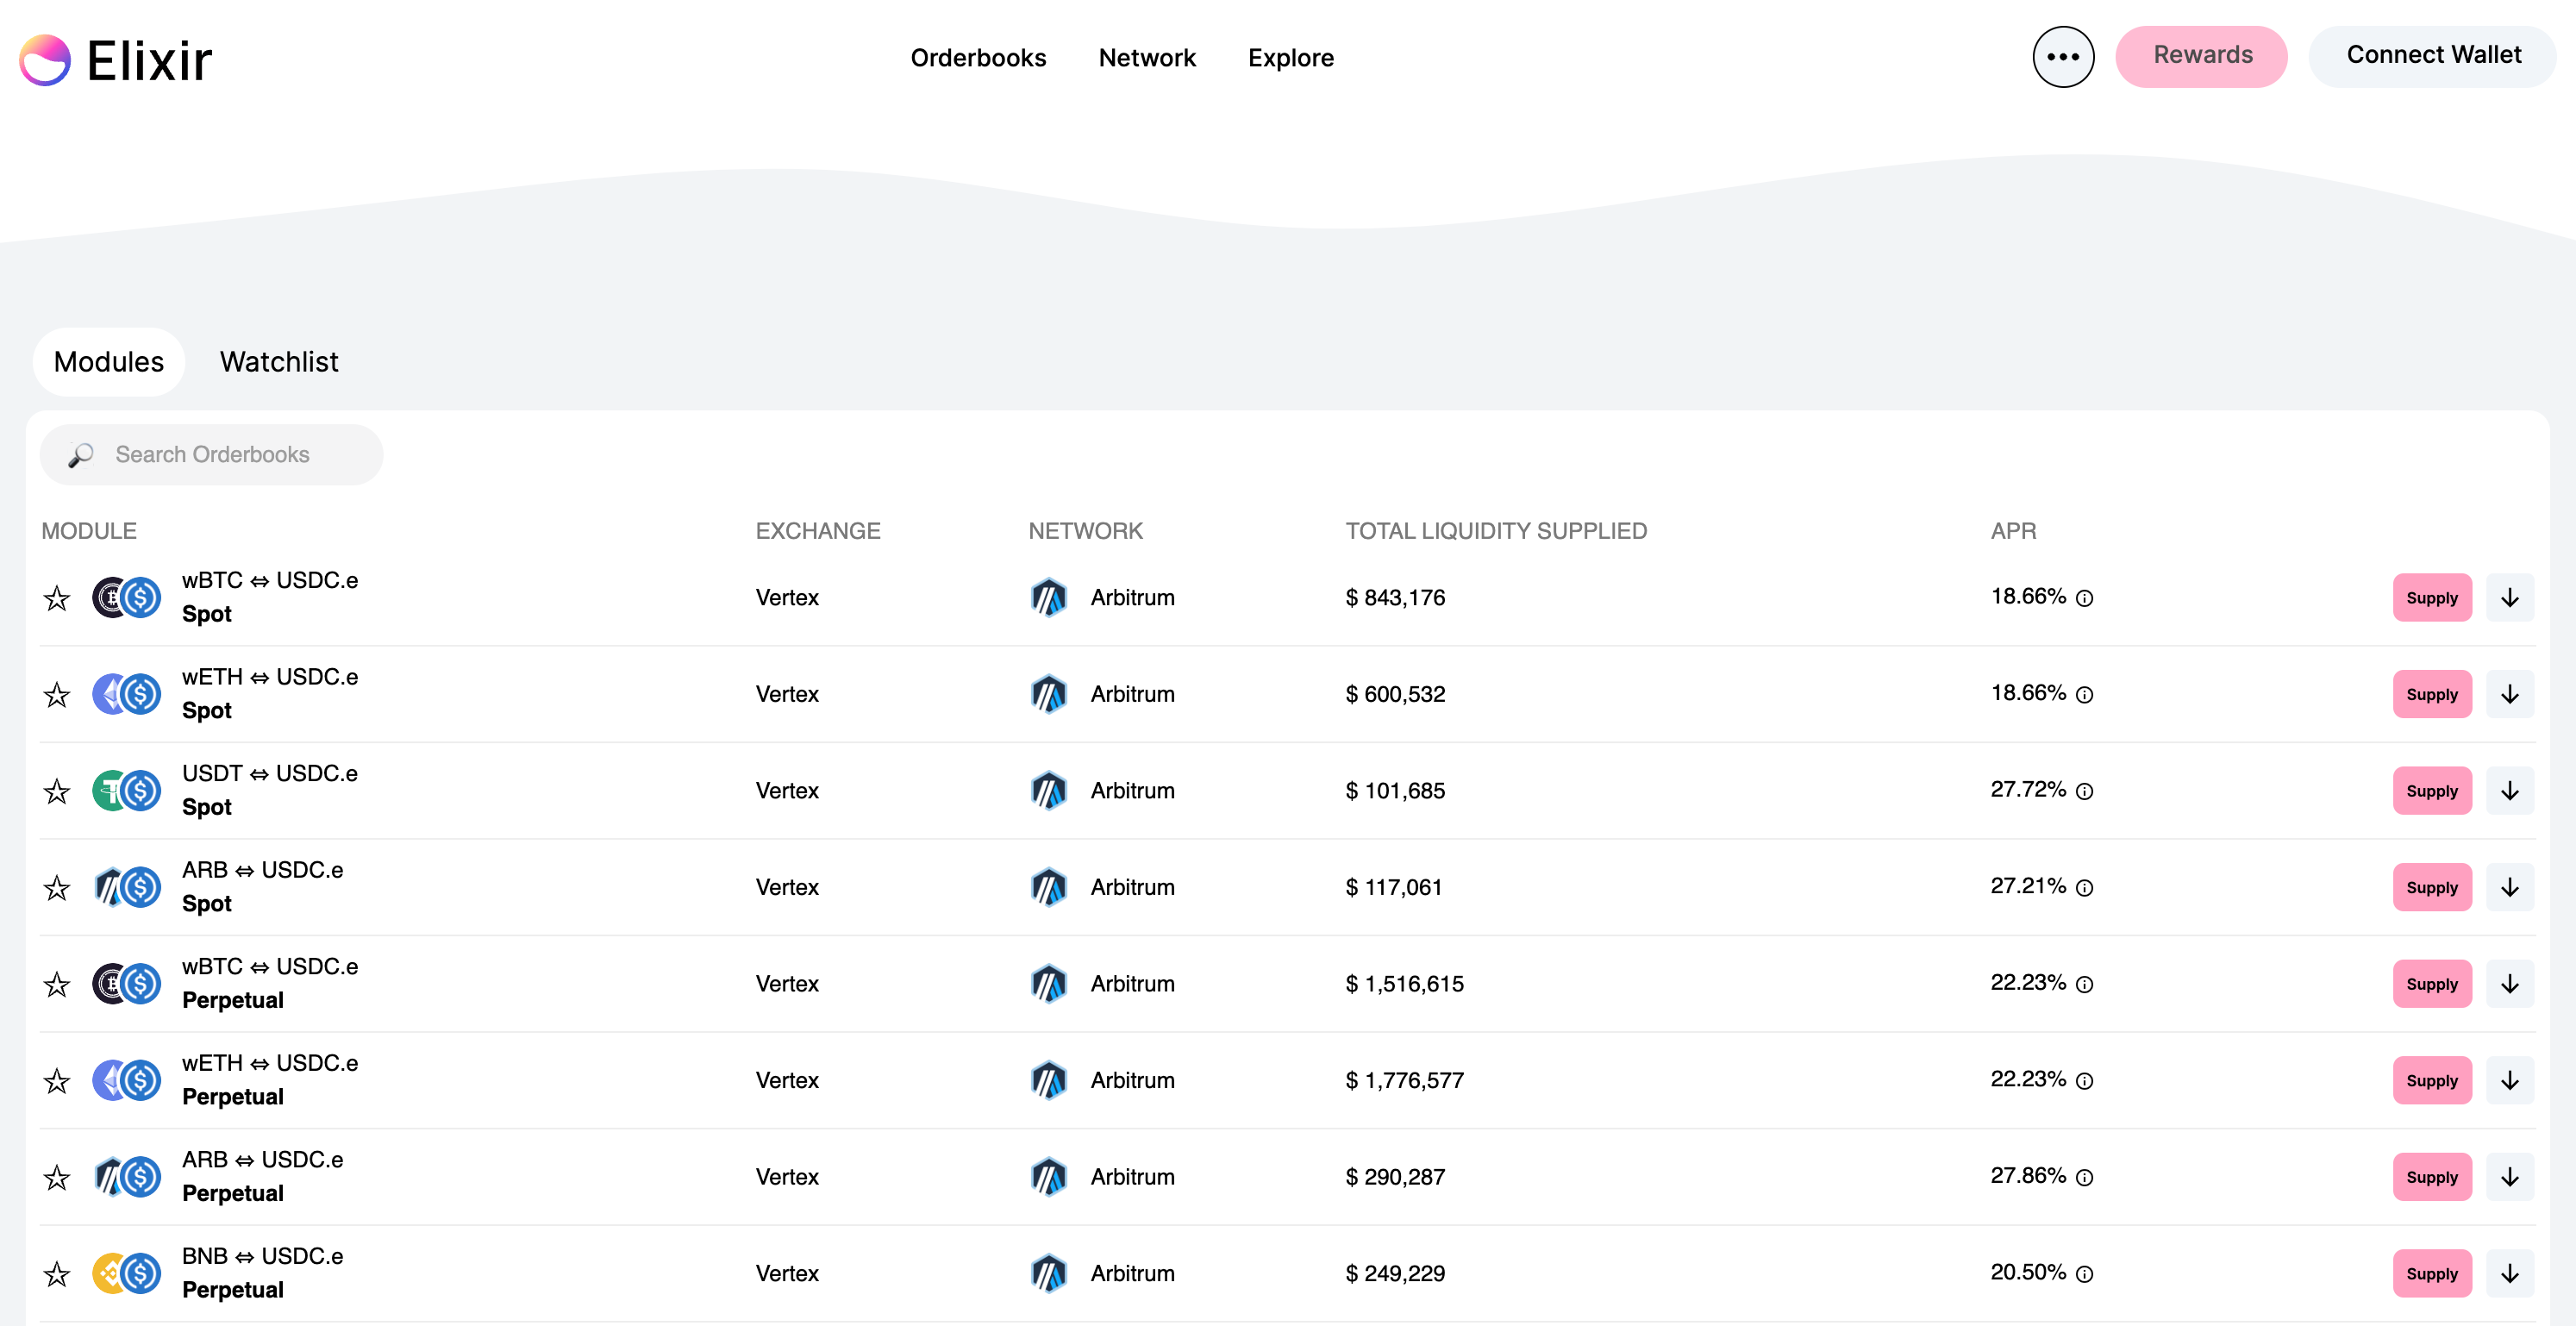The width and height of the screenshot is (2576, 1326).
Task: Toggle watchlist star for BNB Perpetual
Action: [57, 1274]
